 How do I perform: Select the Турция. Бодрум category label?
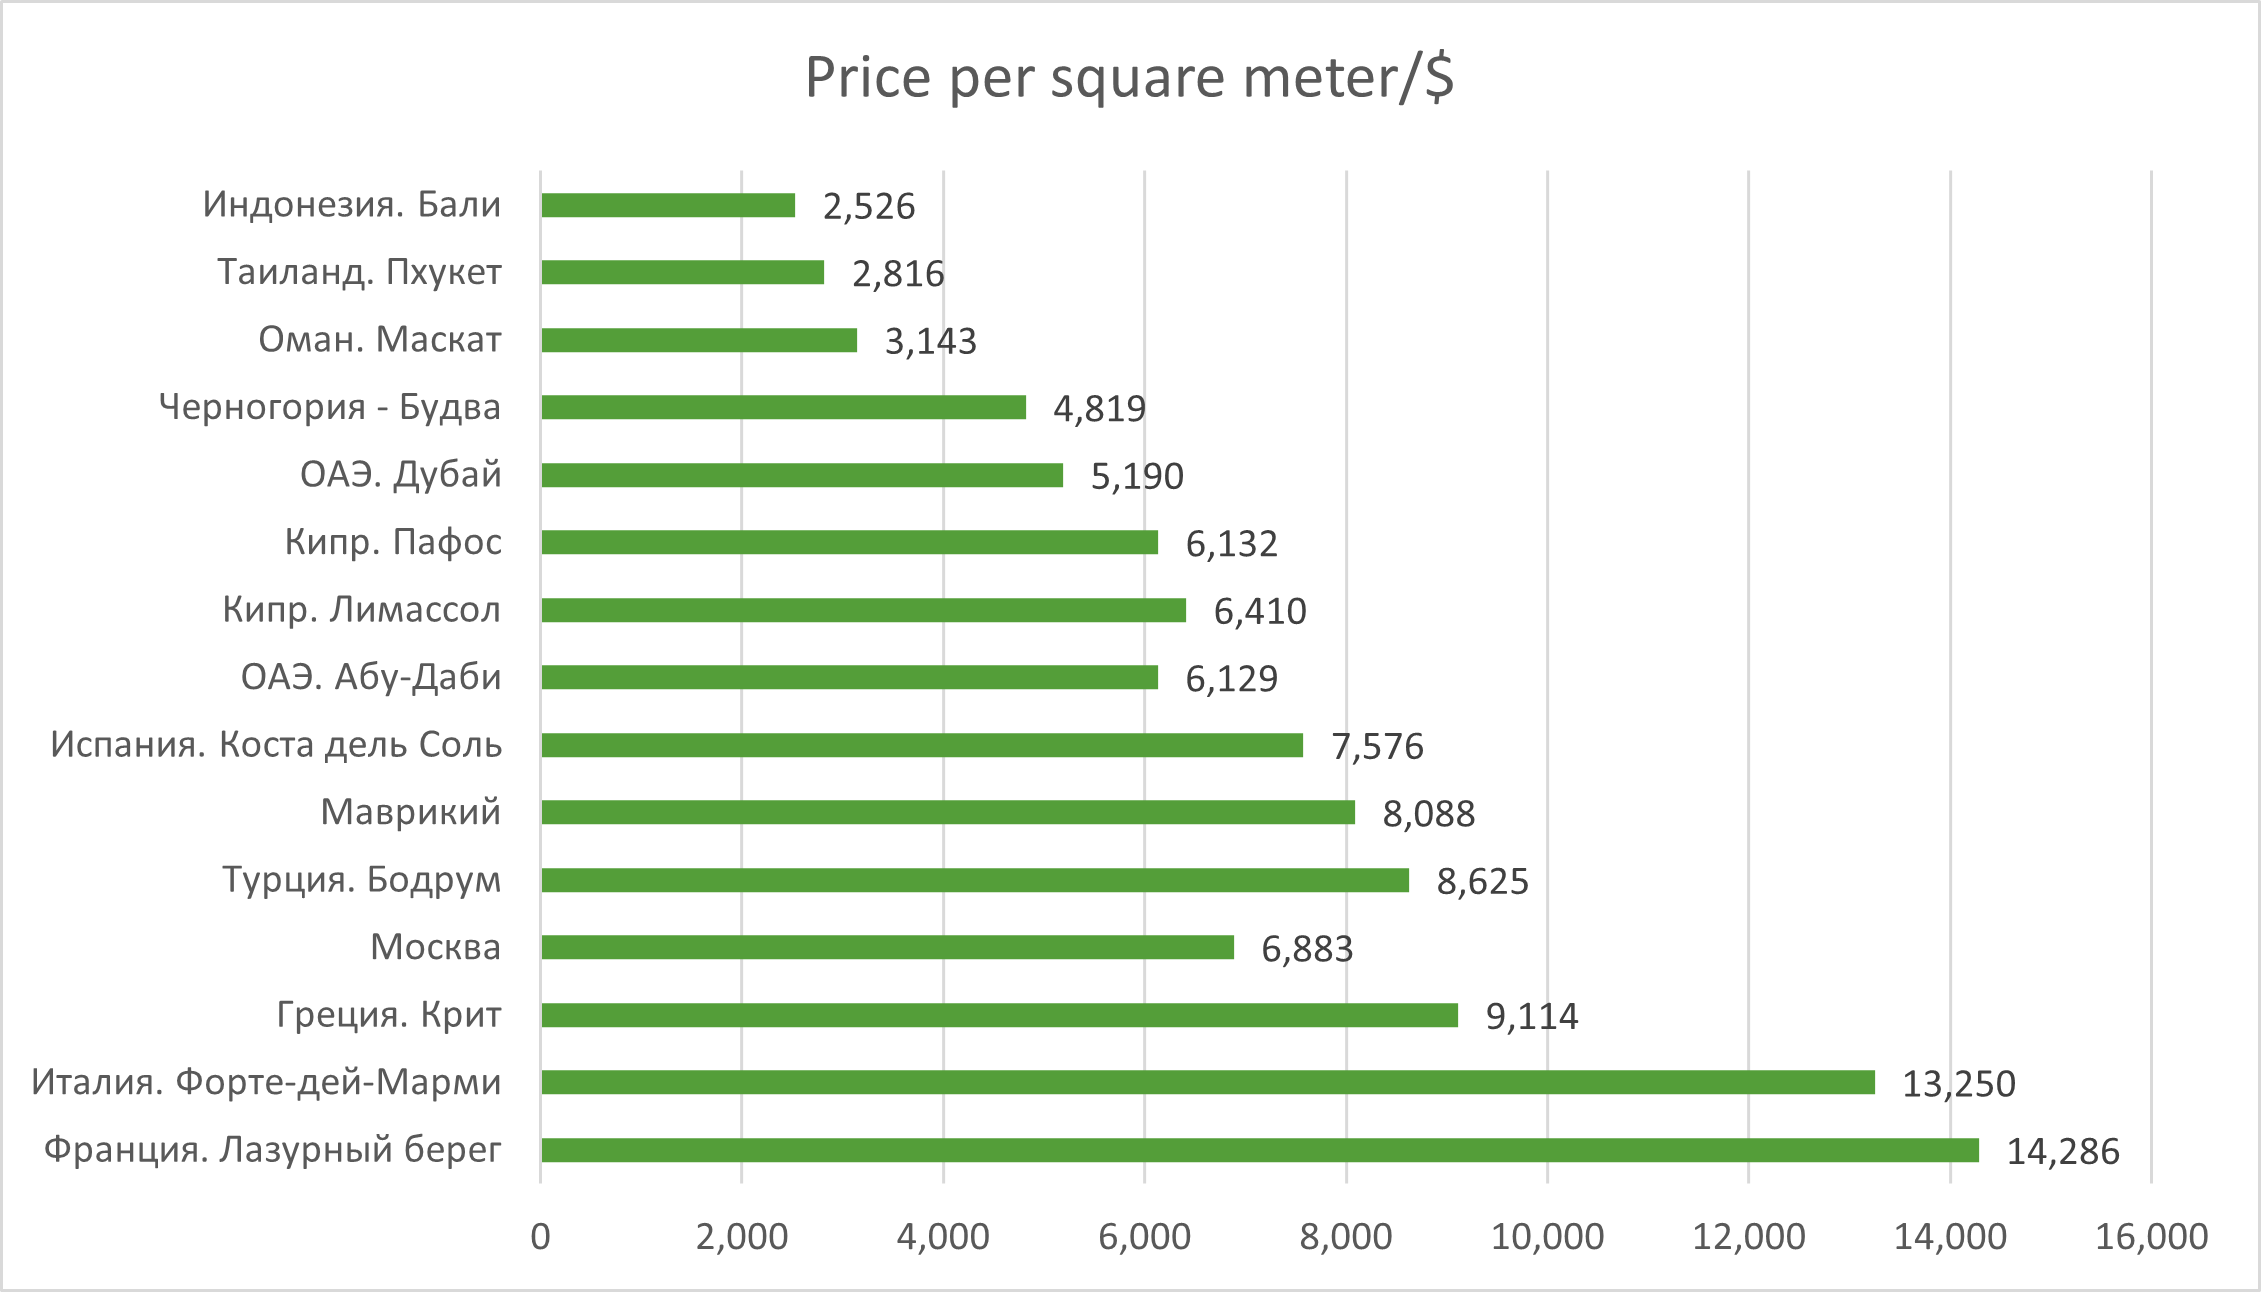coord(361,880)
